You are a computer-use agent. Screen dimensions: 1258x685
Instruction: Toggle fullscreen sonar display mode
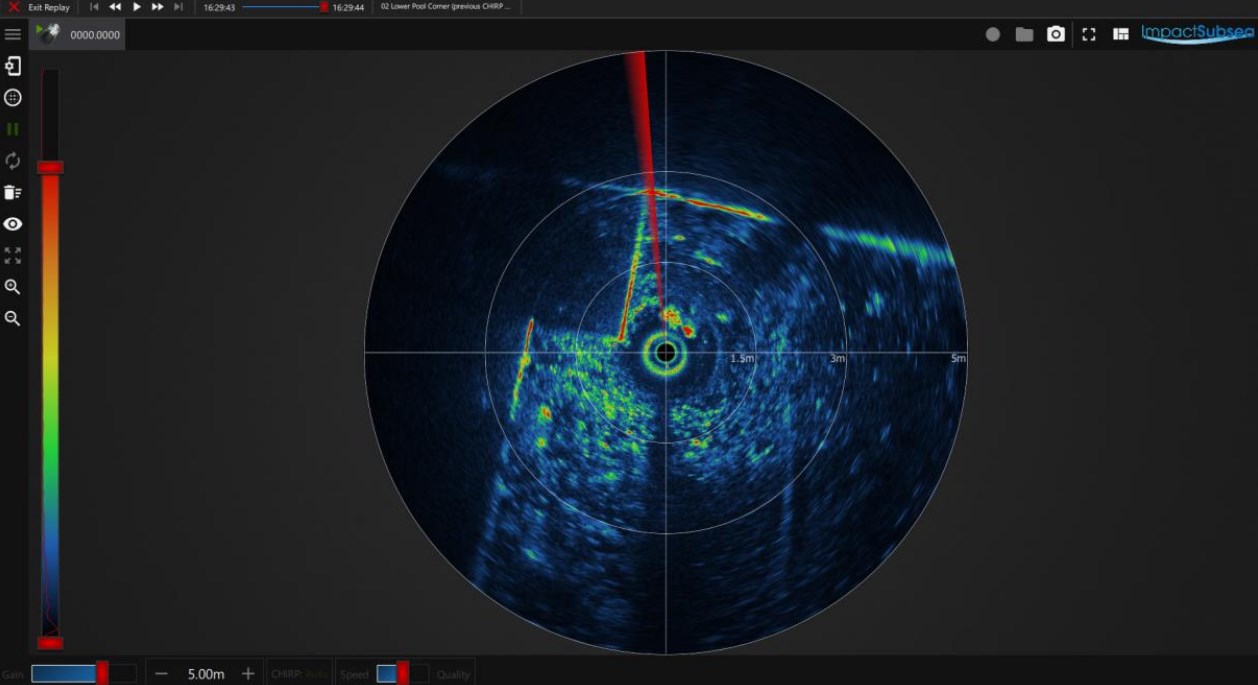[1089, 33]
